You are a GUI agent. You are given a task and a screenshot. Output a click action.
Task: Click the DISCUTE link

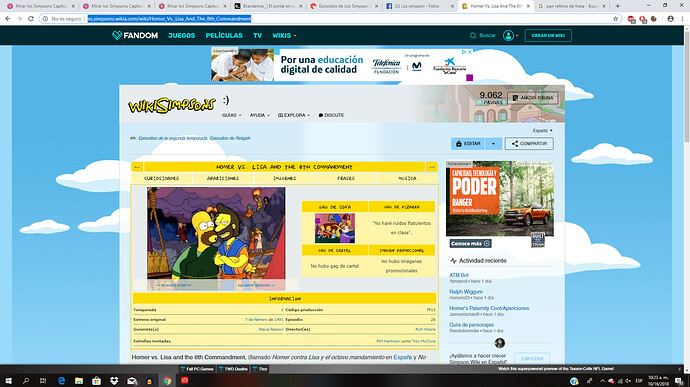[x=331, y=115]
